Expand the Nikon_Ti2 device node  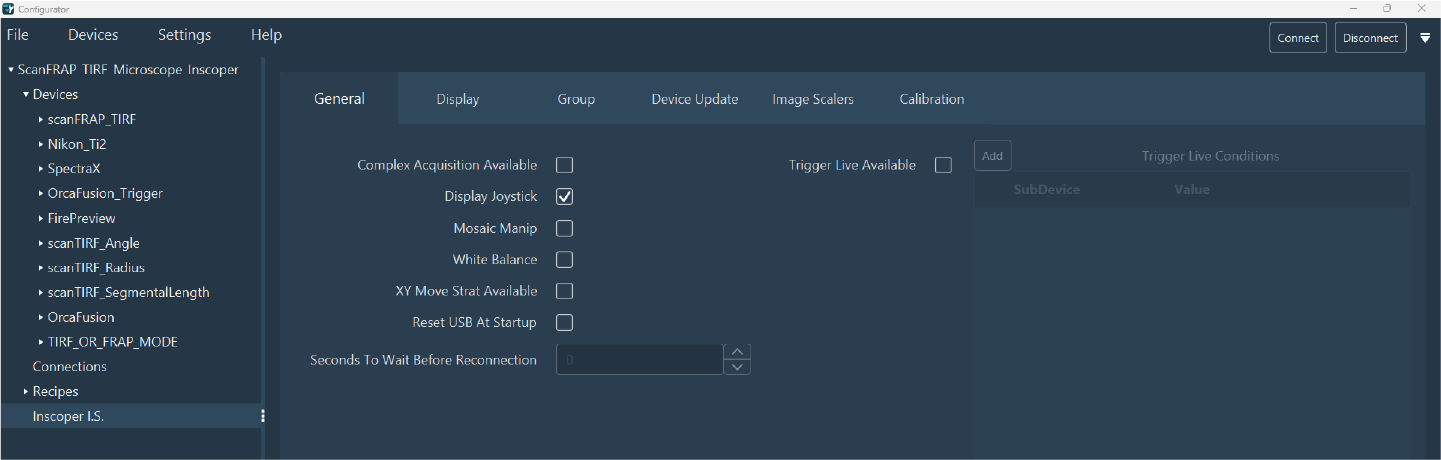(x=41, y=144)
